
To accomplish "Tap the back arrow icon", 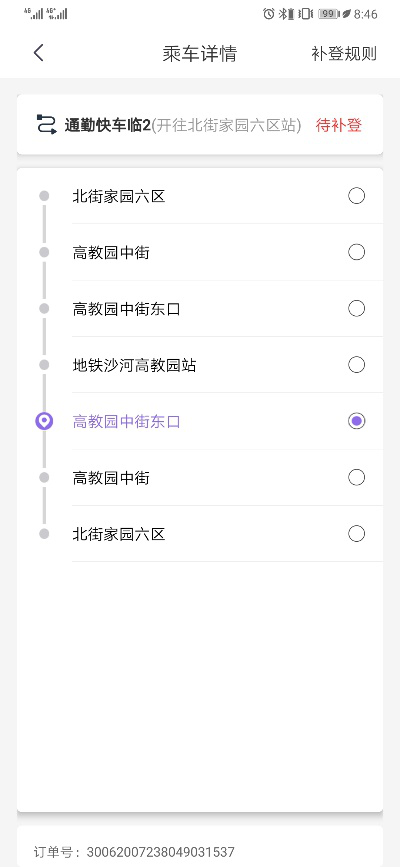I will (38, 53).
